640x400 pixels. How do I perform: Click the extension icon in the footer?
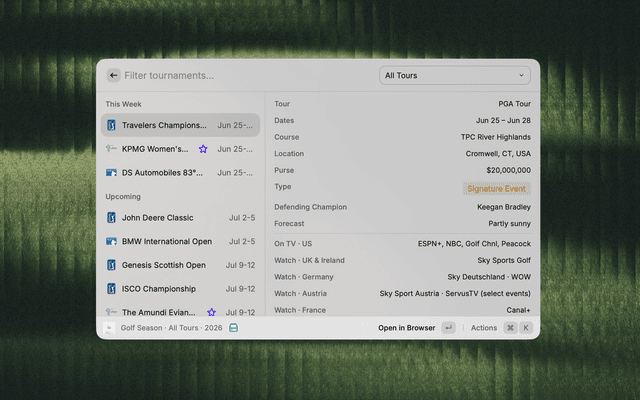click(109, 328)
